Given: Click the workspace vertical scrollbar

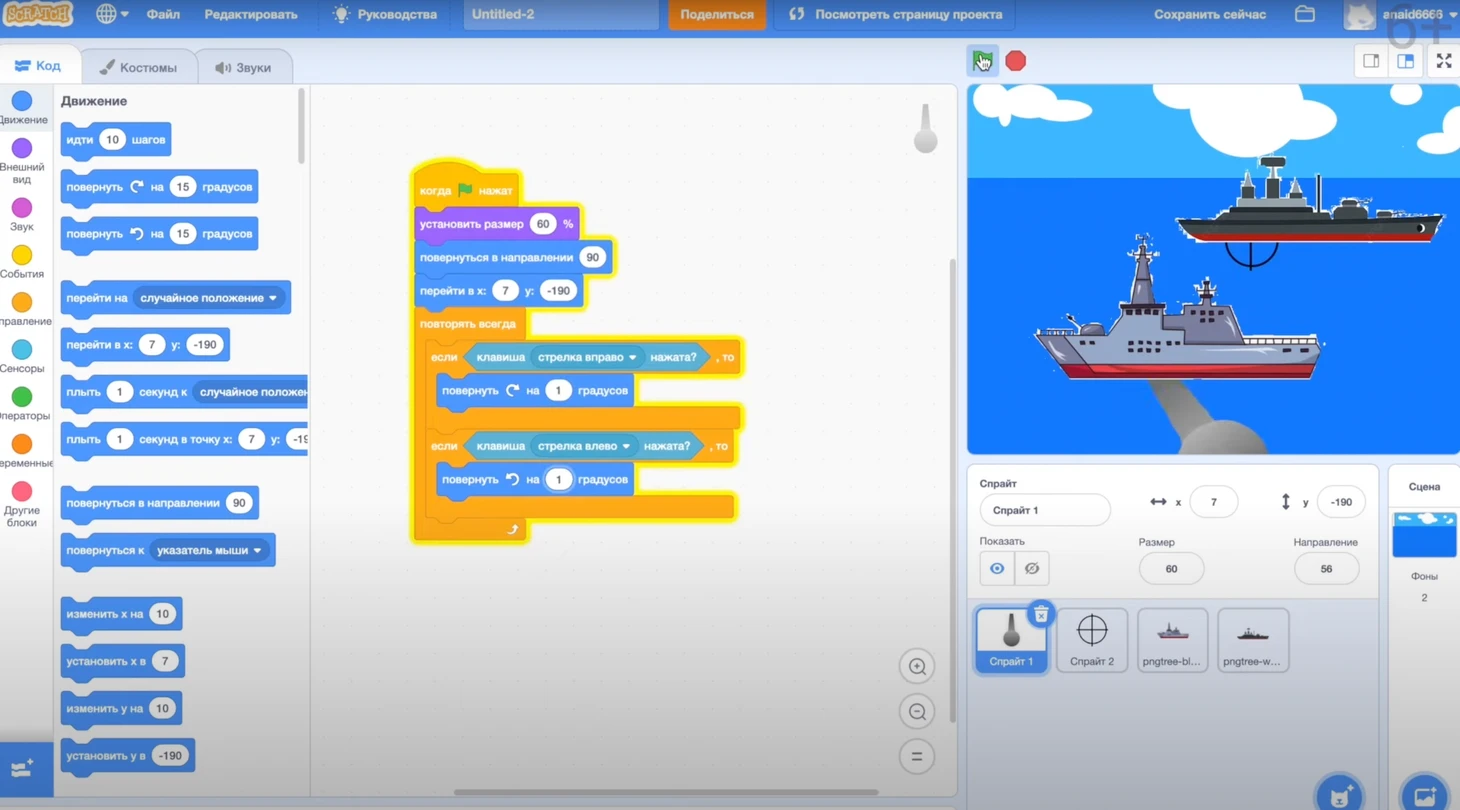Looking at the screenshot, I should click(951, 490).
